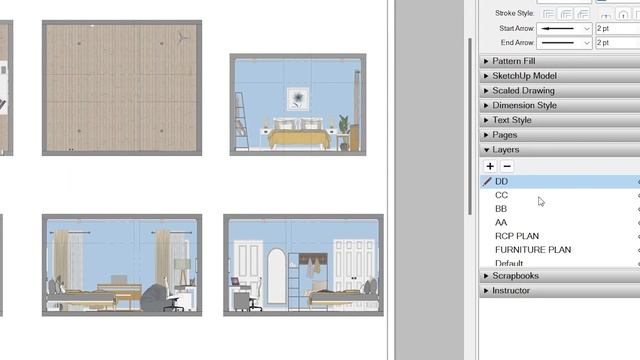Expand the Pattern Fill panel
The height and width of the screenshot is (360, 640).
point(560,61)
